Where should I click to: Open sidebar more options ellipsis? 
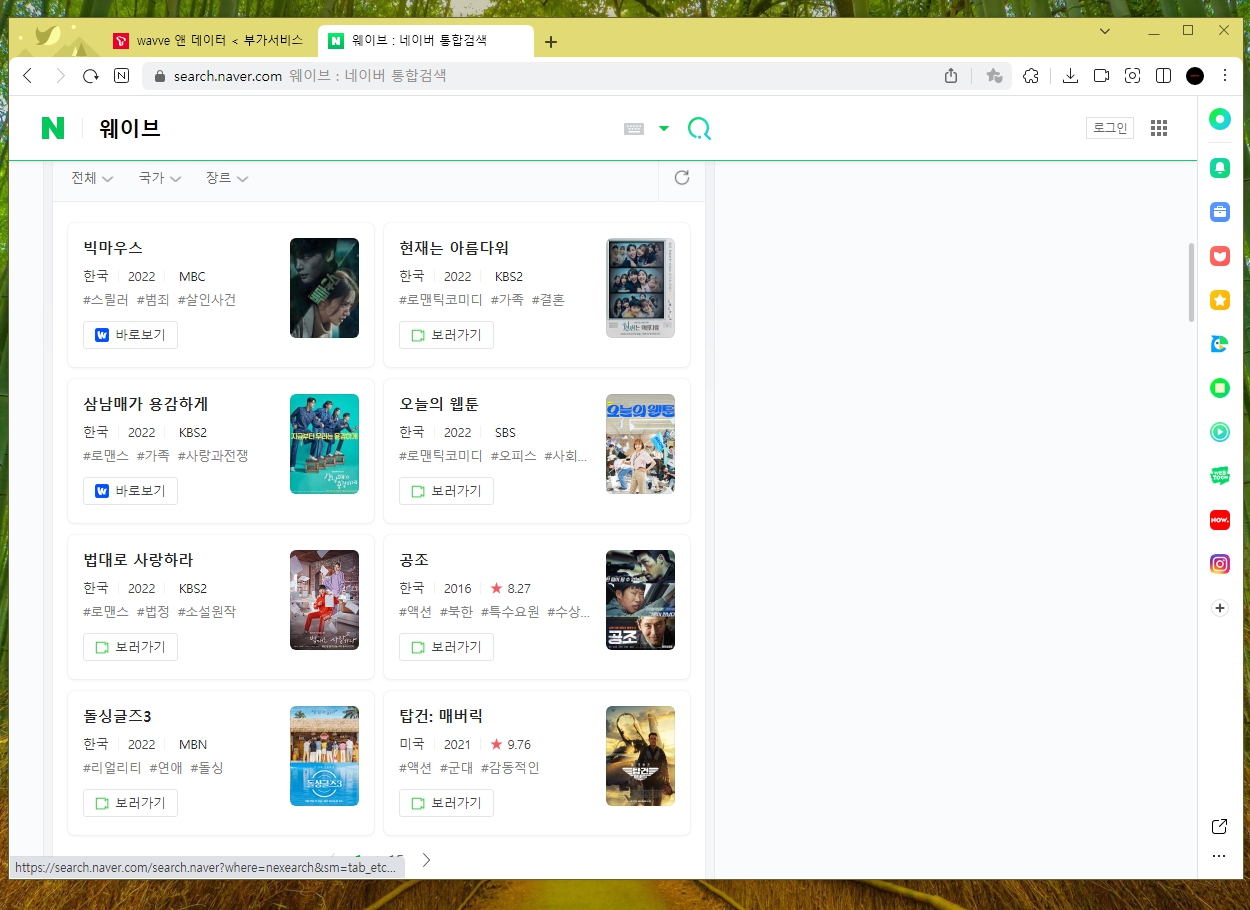click(1219, 856)
